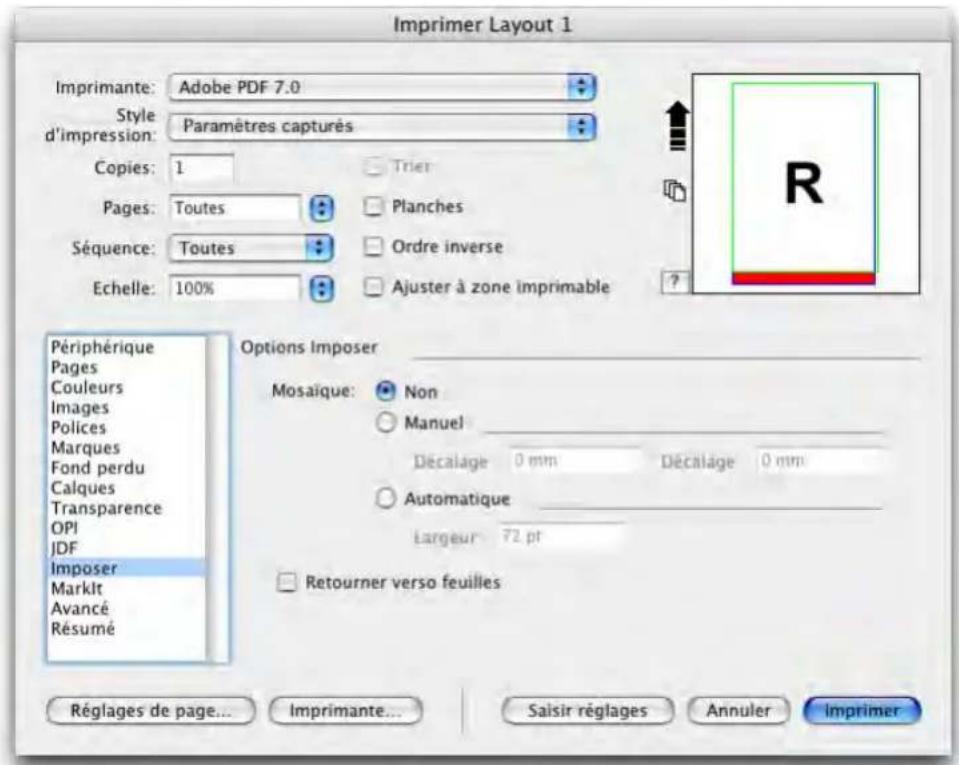Enable the Ordre inverse checkbox
The image size is (959, 765).
coord(373,247)
